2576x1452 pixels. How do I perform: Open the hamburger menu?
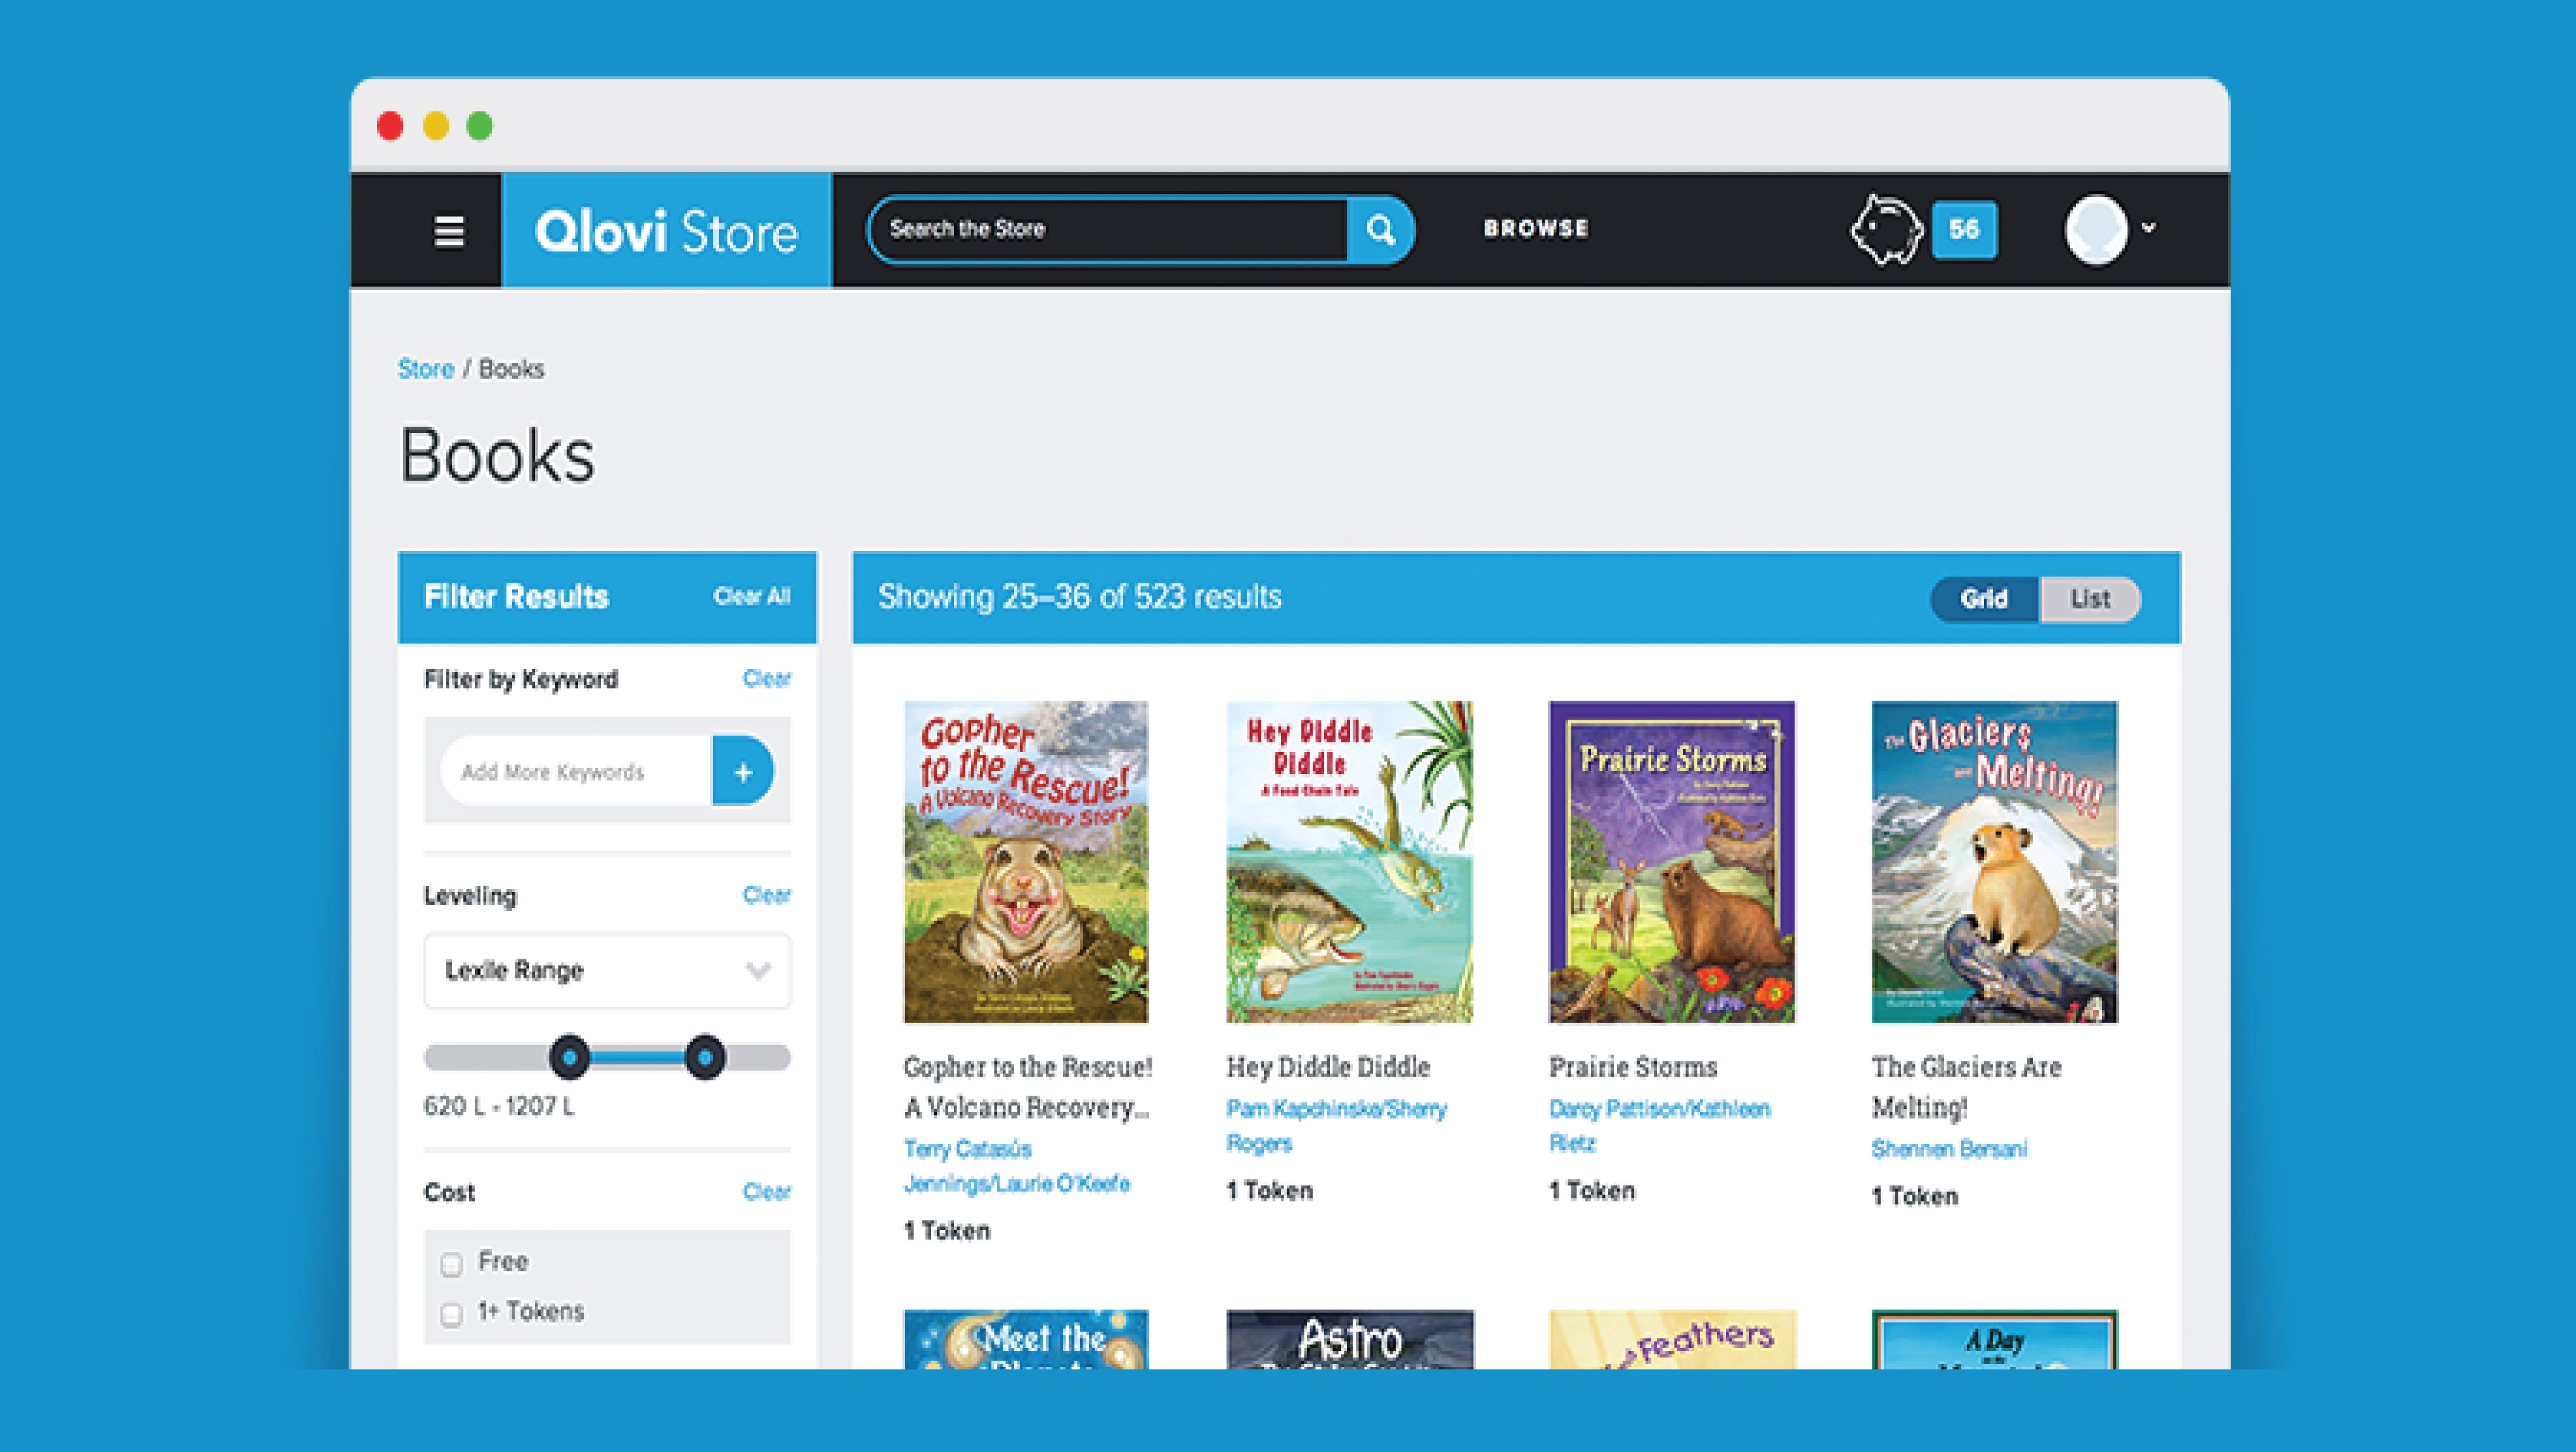point(449,231)
